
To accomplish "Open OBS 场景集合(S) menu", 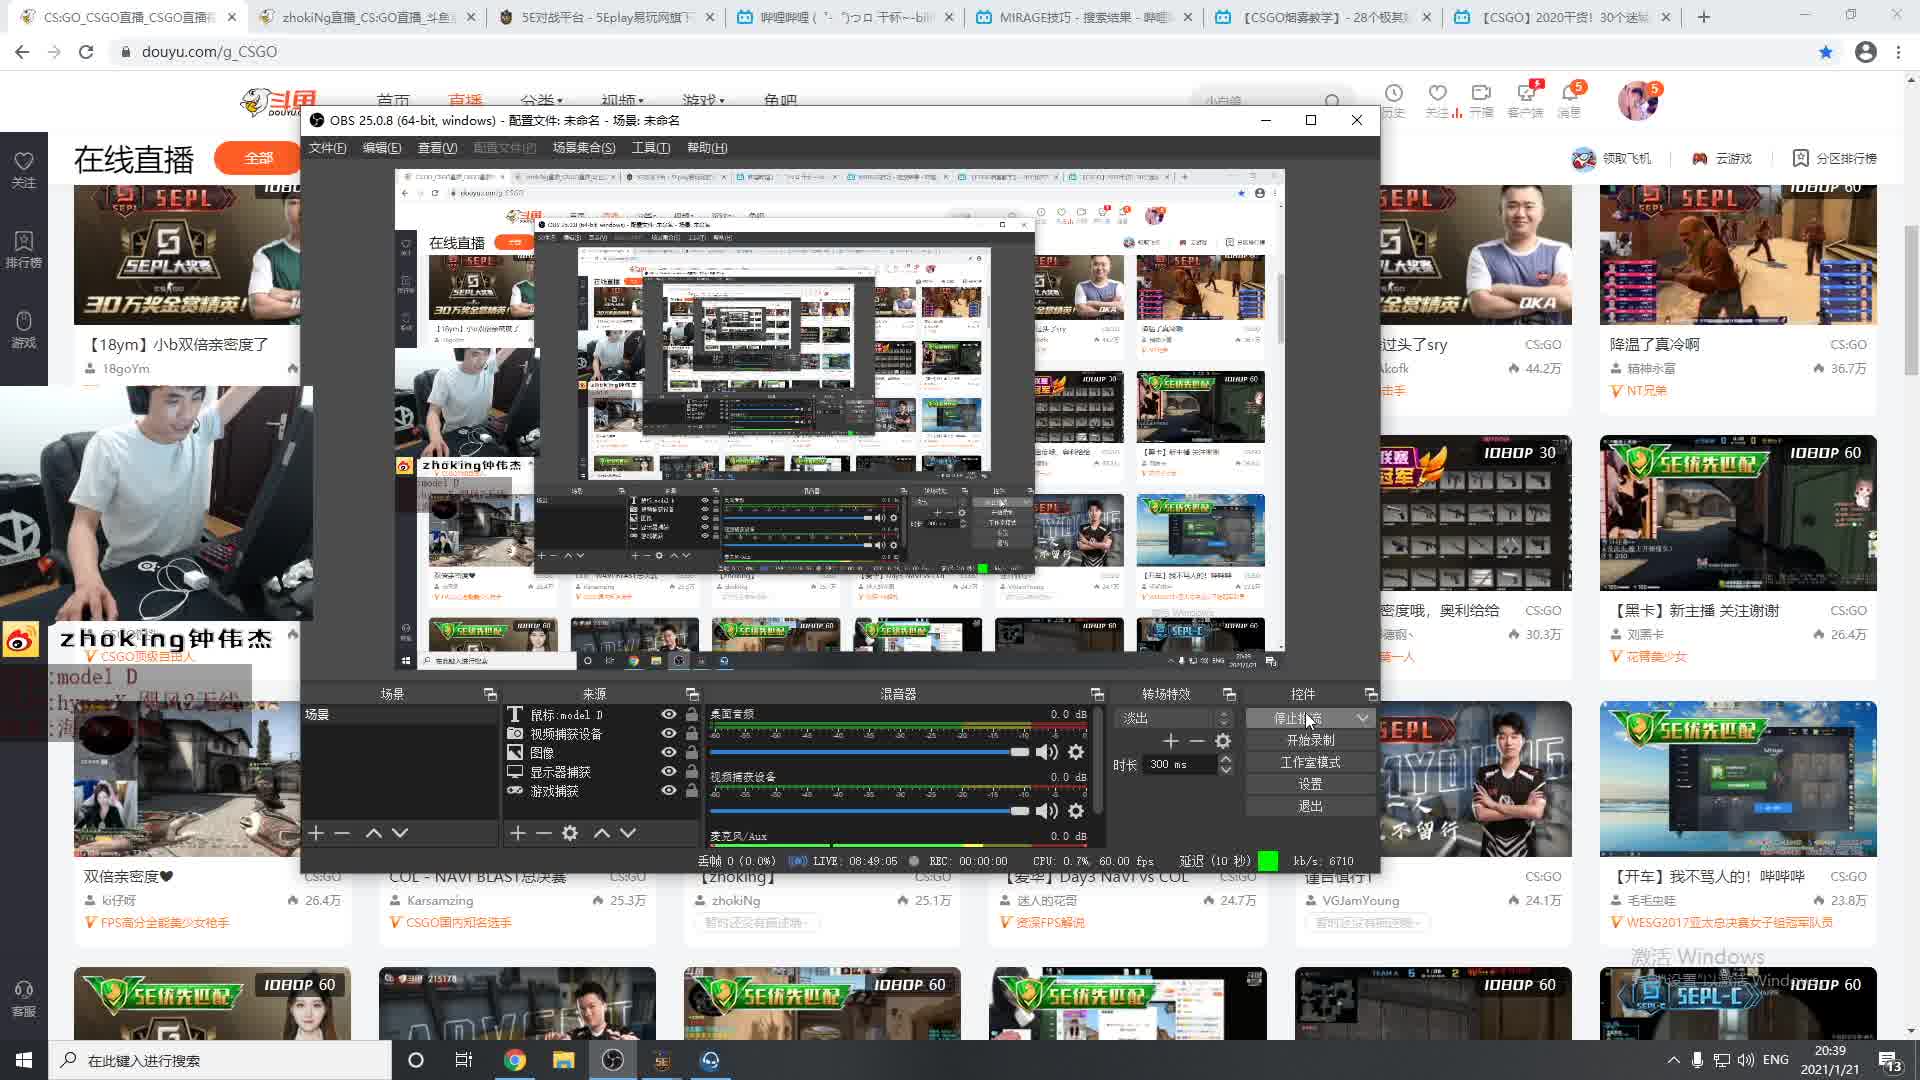I will pos(584,148).
